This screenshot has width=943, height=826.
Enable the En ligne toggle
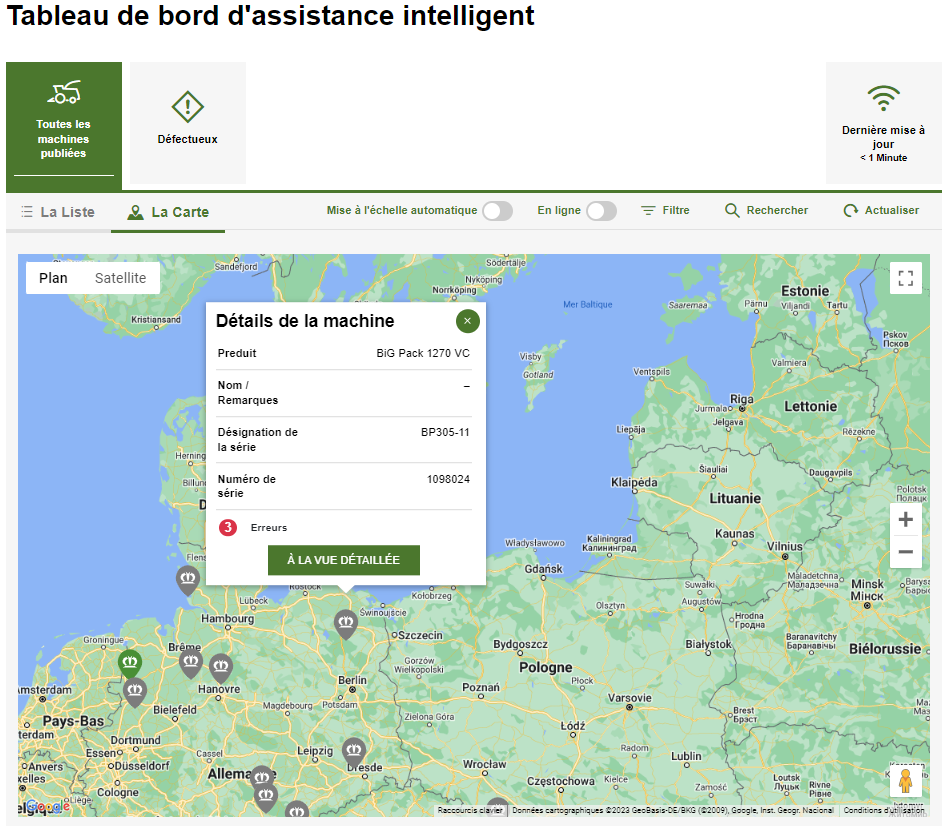(x=601, y=211)
